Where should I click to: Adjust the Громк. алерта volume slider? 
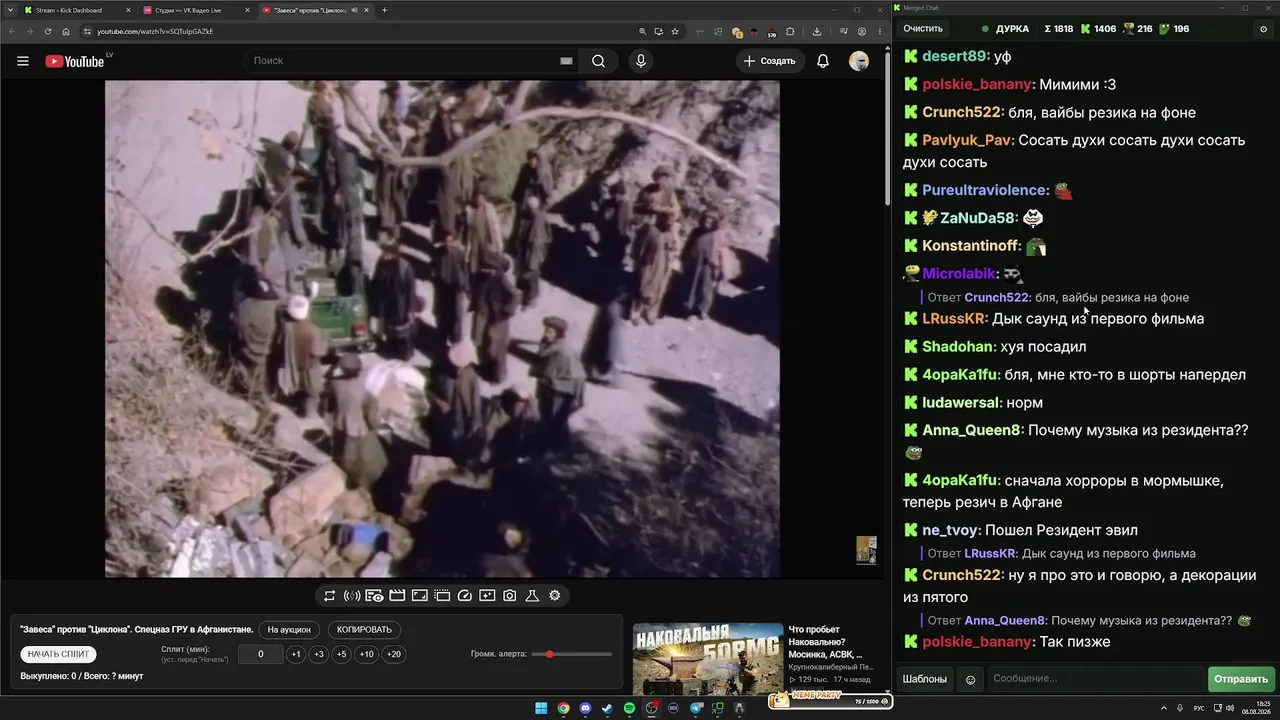[572, 654]
